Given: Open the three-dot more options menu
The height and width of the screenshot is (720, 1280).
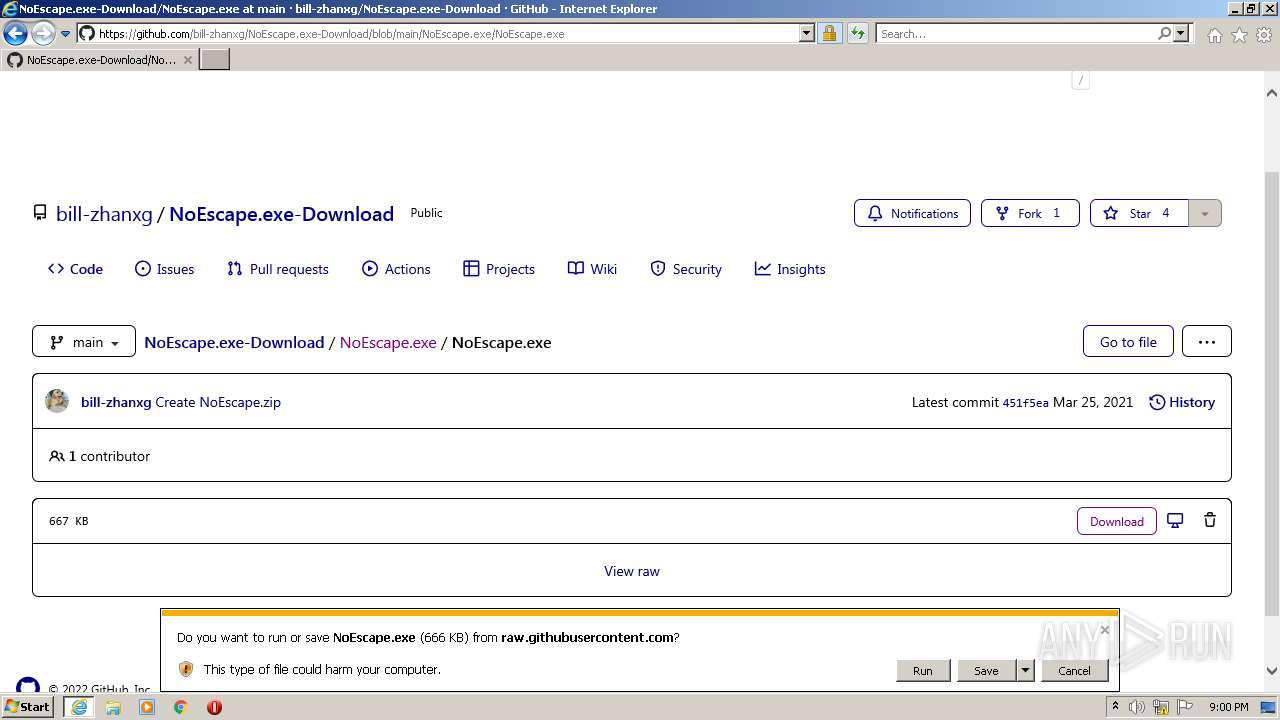Looking at the screenshot, I should tap(1207, 341).
